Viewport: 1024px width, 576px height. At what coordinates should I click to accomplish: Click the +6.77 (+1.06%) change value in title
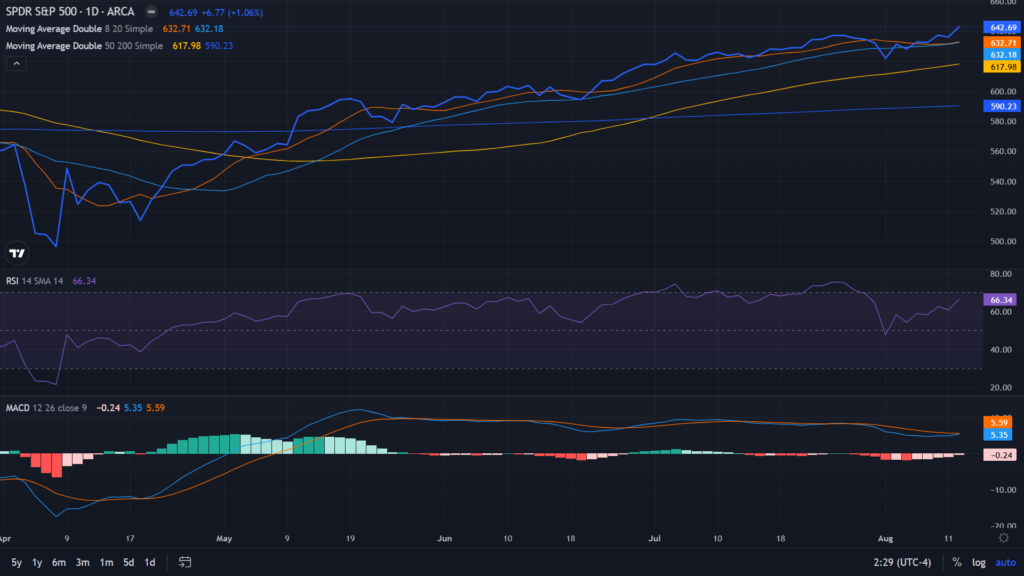coord(232,12)
